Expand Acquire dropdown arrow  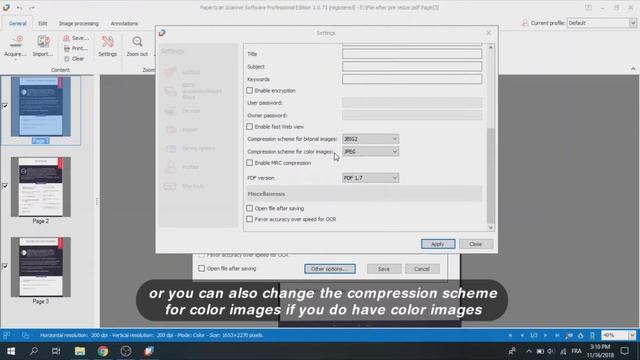click(16, 60)
